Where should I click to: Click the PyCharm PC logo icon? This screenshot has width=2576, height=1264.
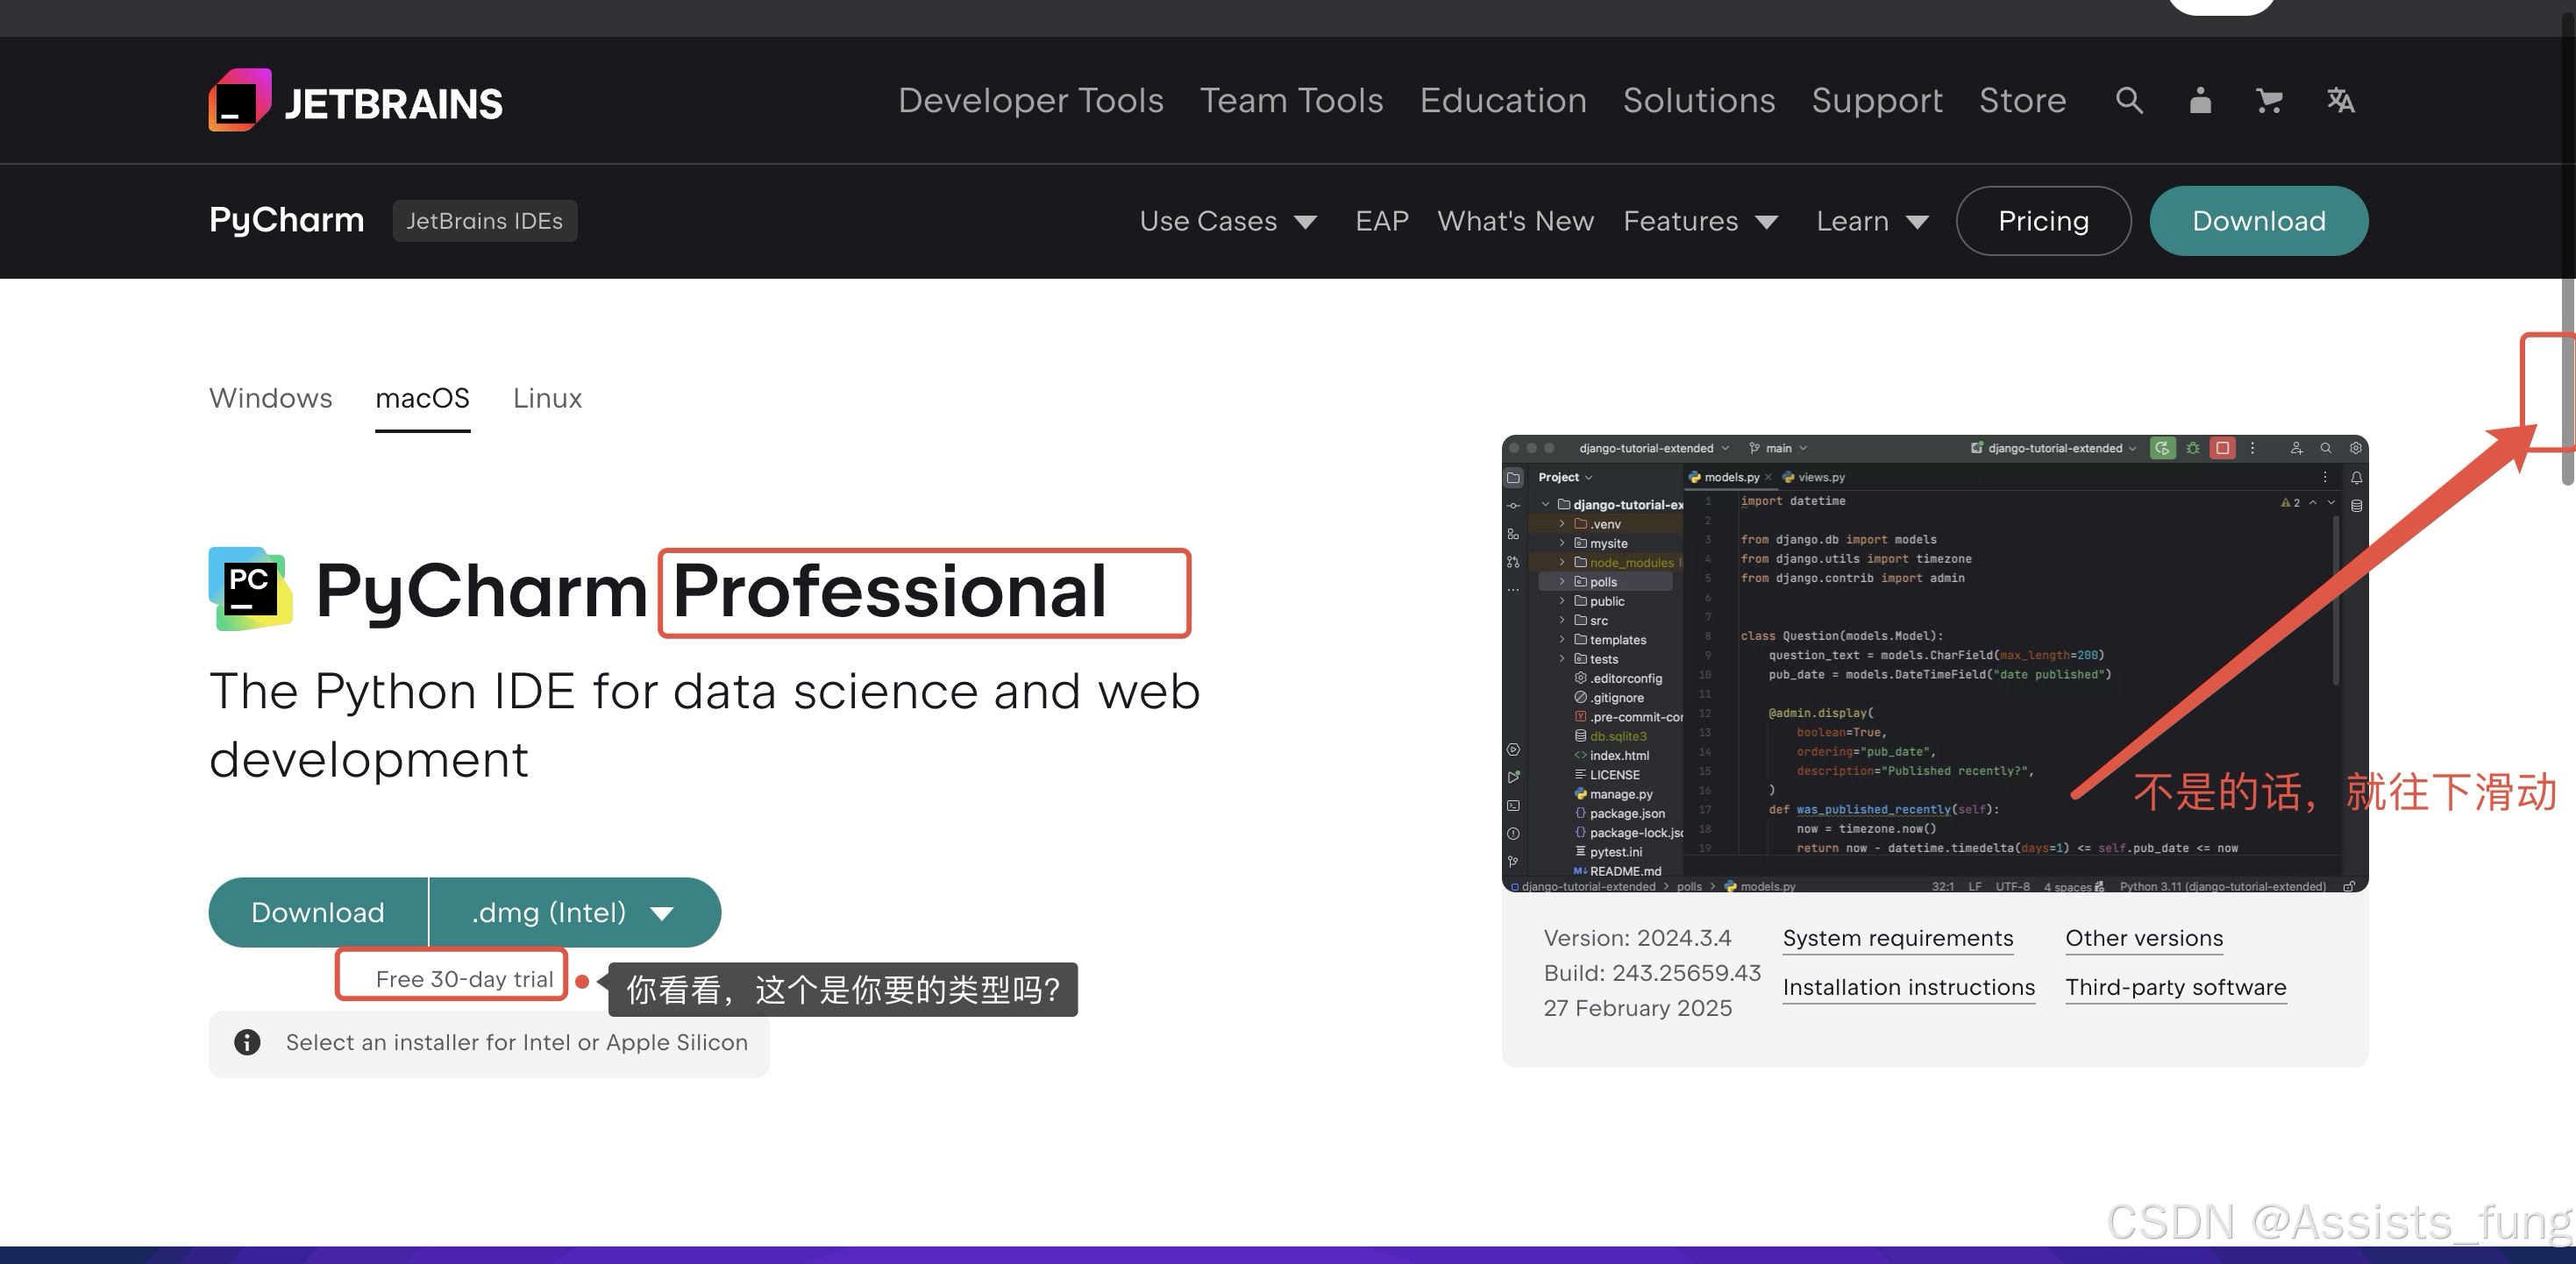point(250,589)
